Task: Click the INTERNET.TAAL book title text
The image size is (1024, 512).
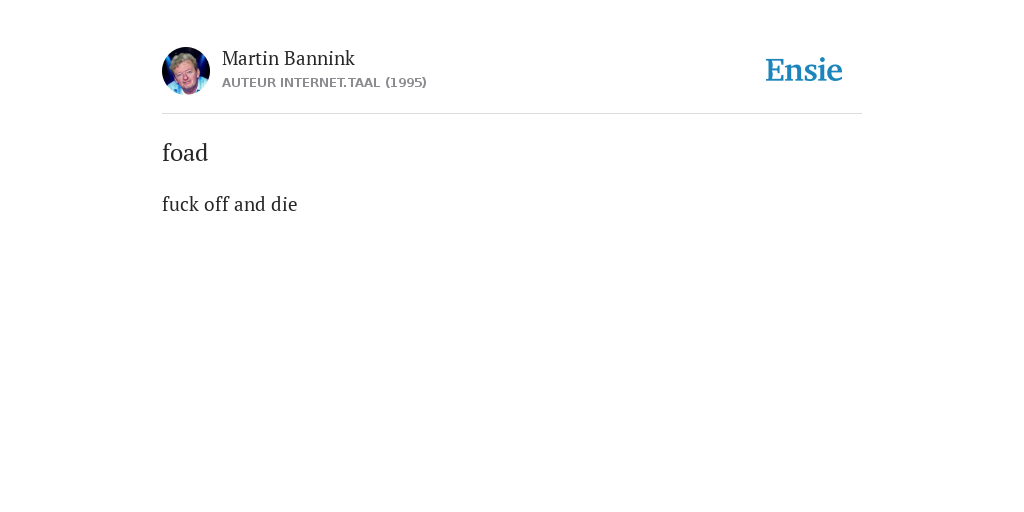Action: click(330, 82)
